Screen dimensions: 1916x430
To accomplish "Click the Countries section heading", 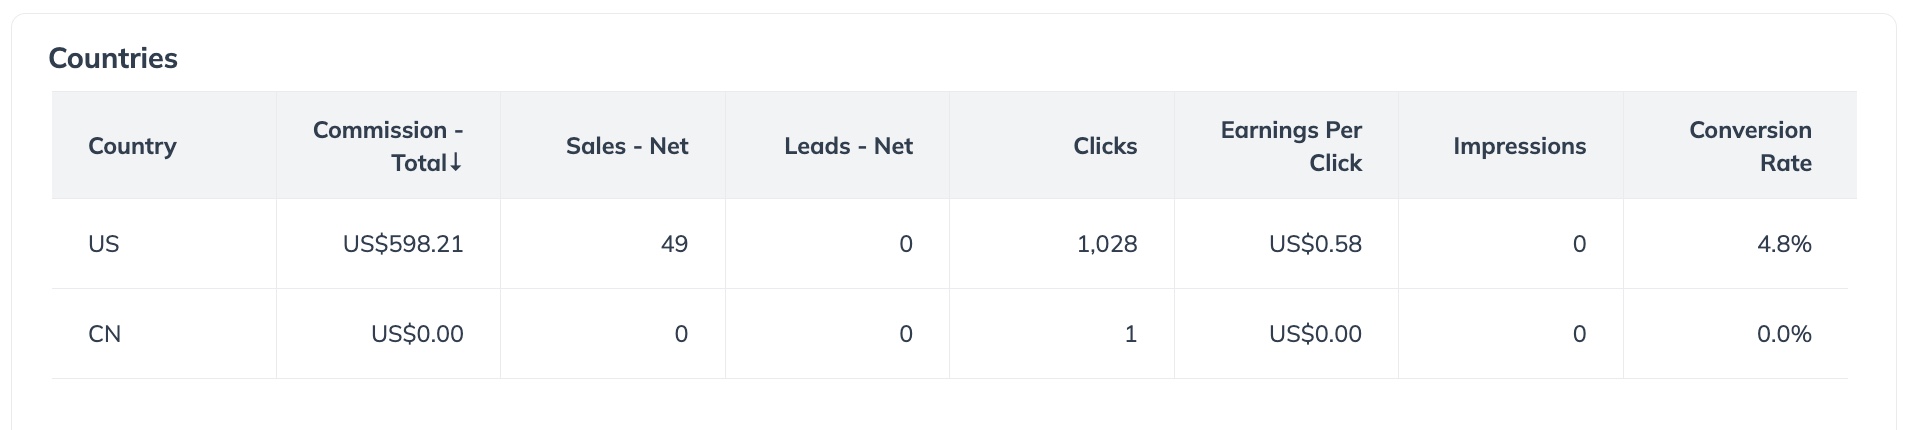I will pos(113,58).
